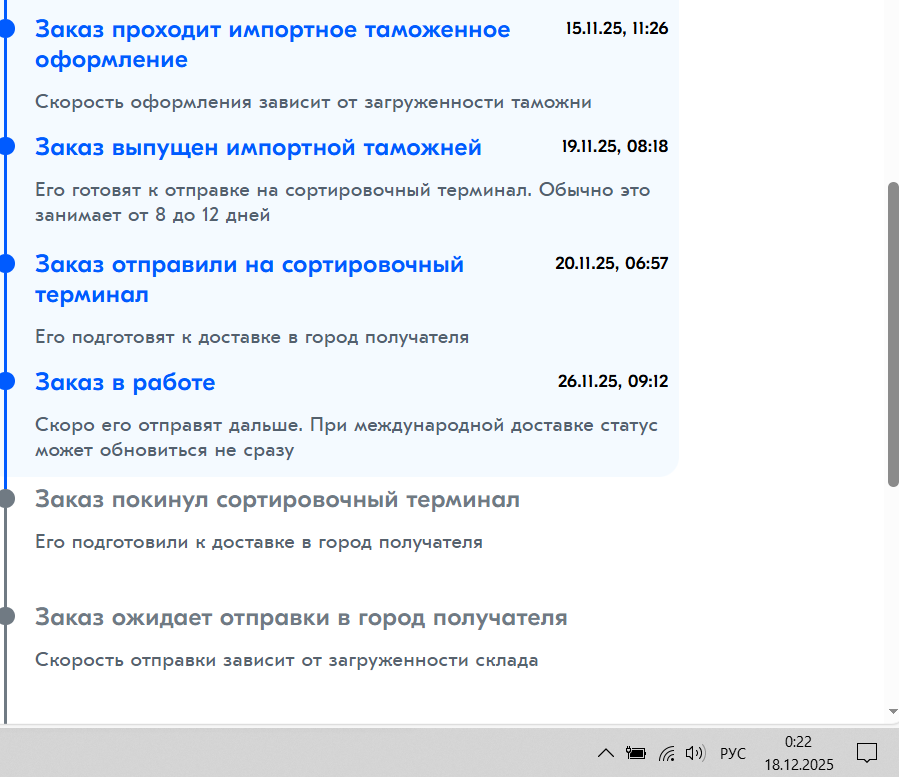The width and height of the screenshot is (899, 777).
Task: Open the Wi-Fi network icon
Action: point(667,753)
